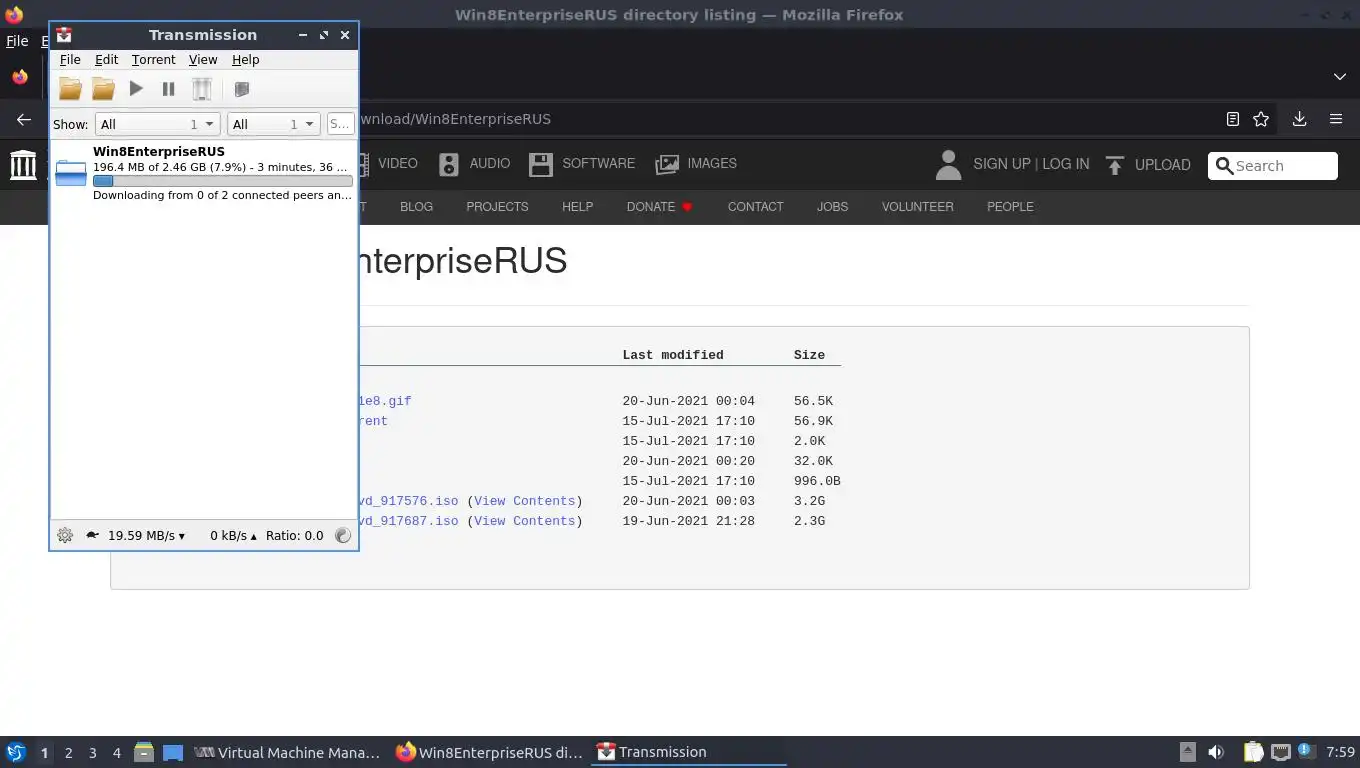Open the SOFTWARE section

(582, 164)
